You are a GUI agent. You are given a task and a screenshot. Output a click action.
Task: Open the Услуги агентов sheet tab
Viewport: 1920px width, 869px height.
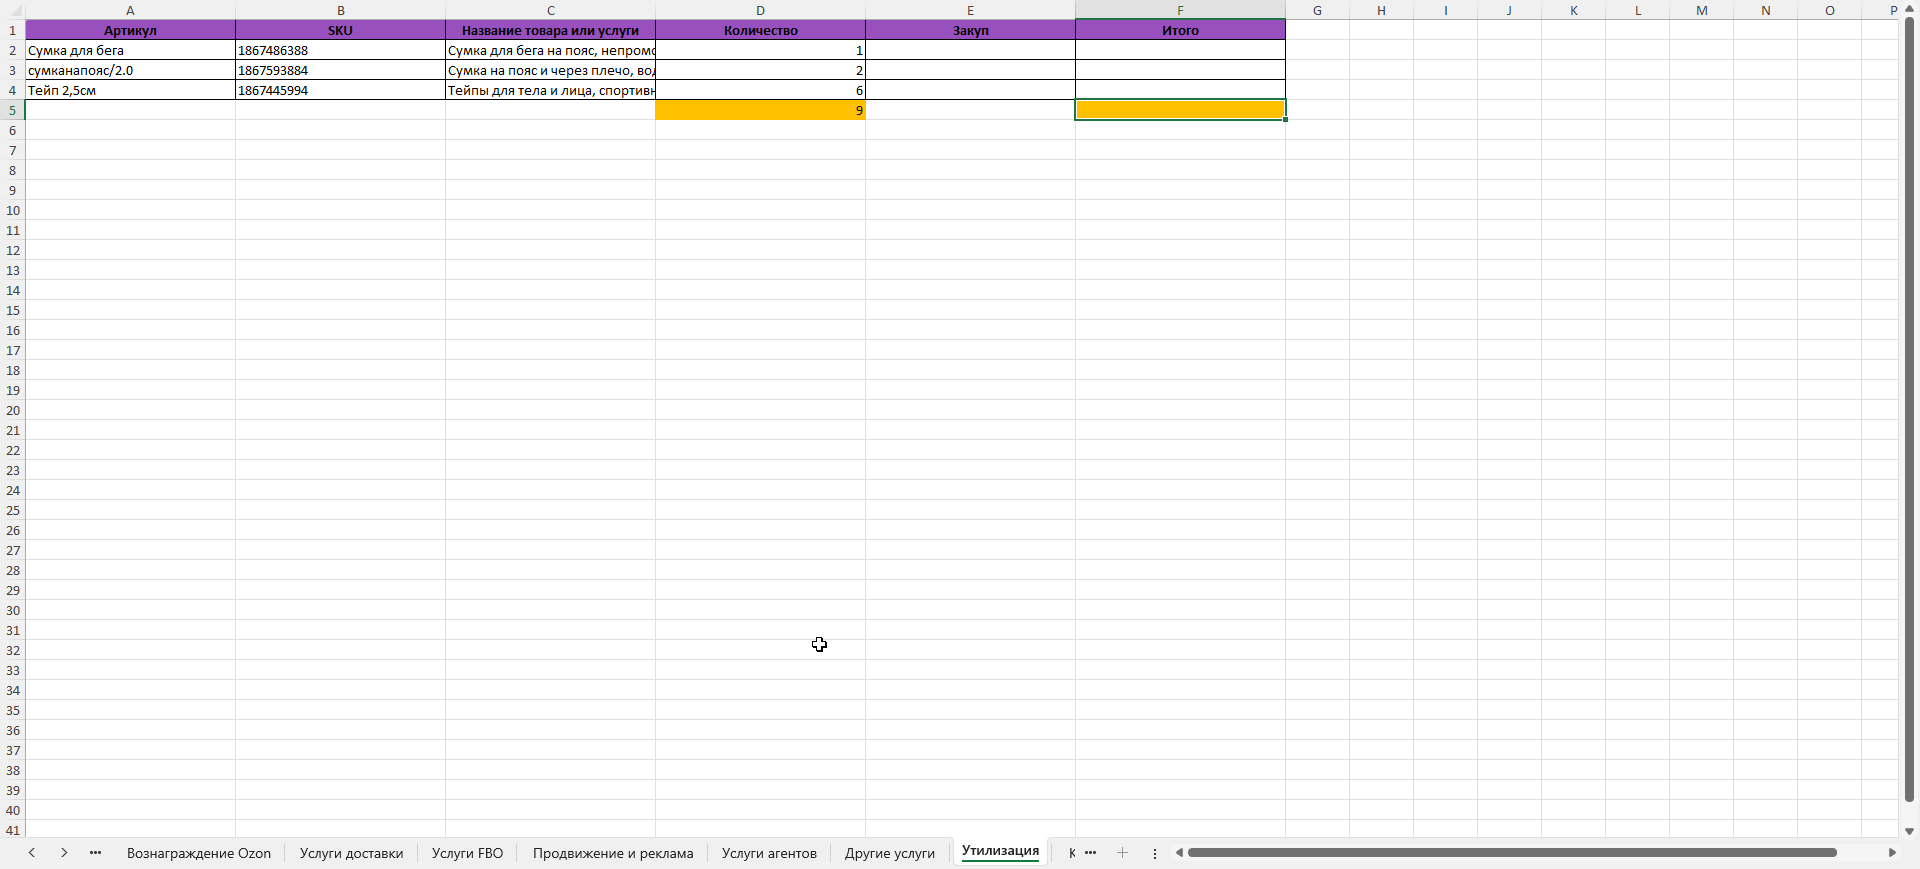click(x=769, y=853)
